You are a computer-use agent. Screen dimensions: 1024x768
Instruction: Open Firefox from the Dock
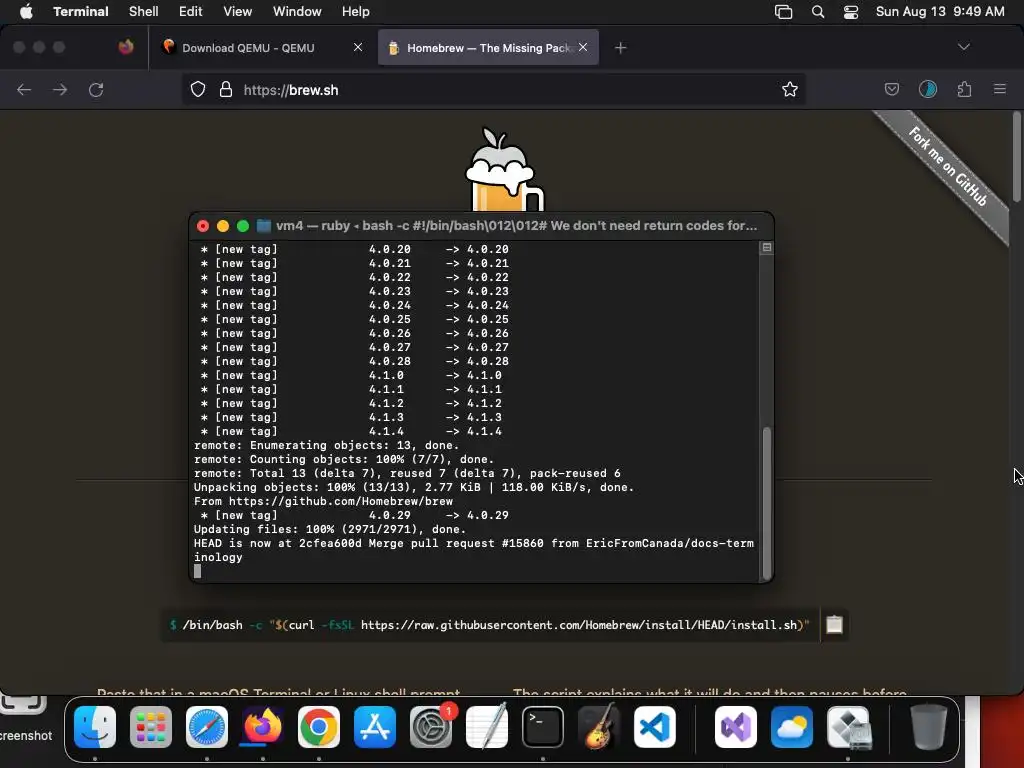click(x=263, y=727)
